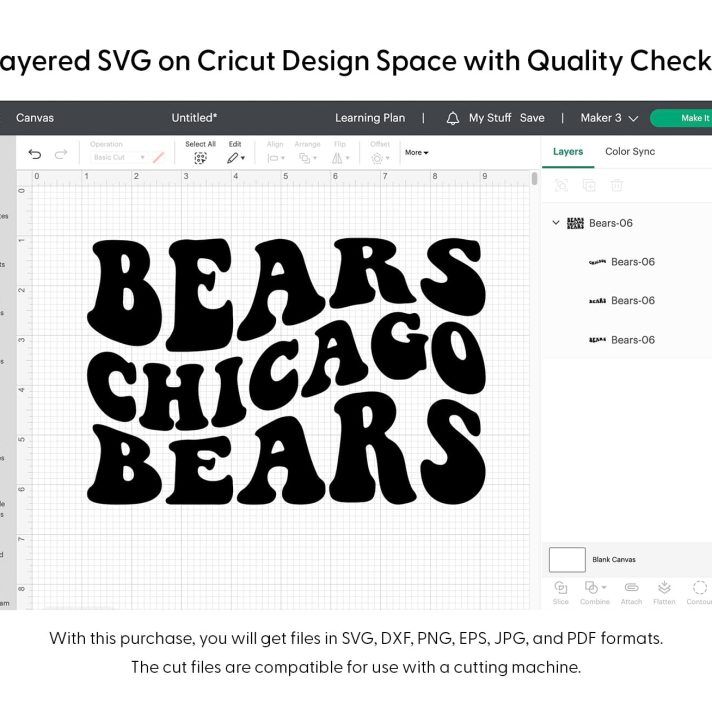Open the More toolbar dropdown

[x=416, y=153]
